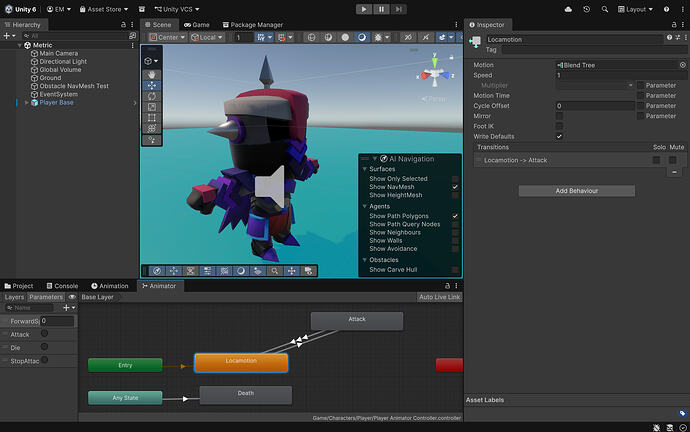Open the Unity VCS dropdown
The height and width of the screenshot is (432, 690).
pos(176,9)
